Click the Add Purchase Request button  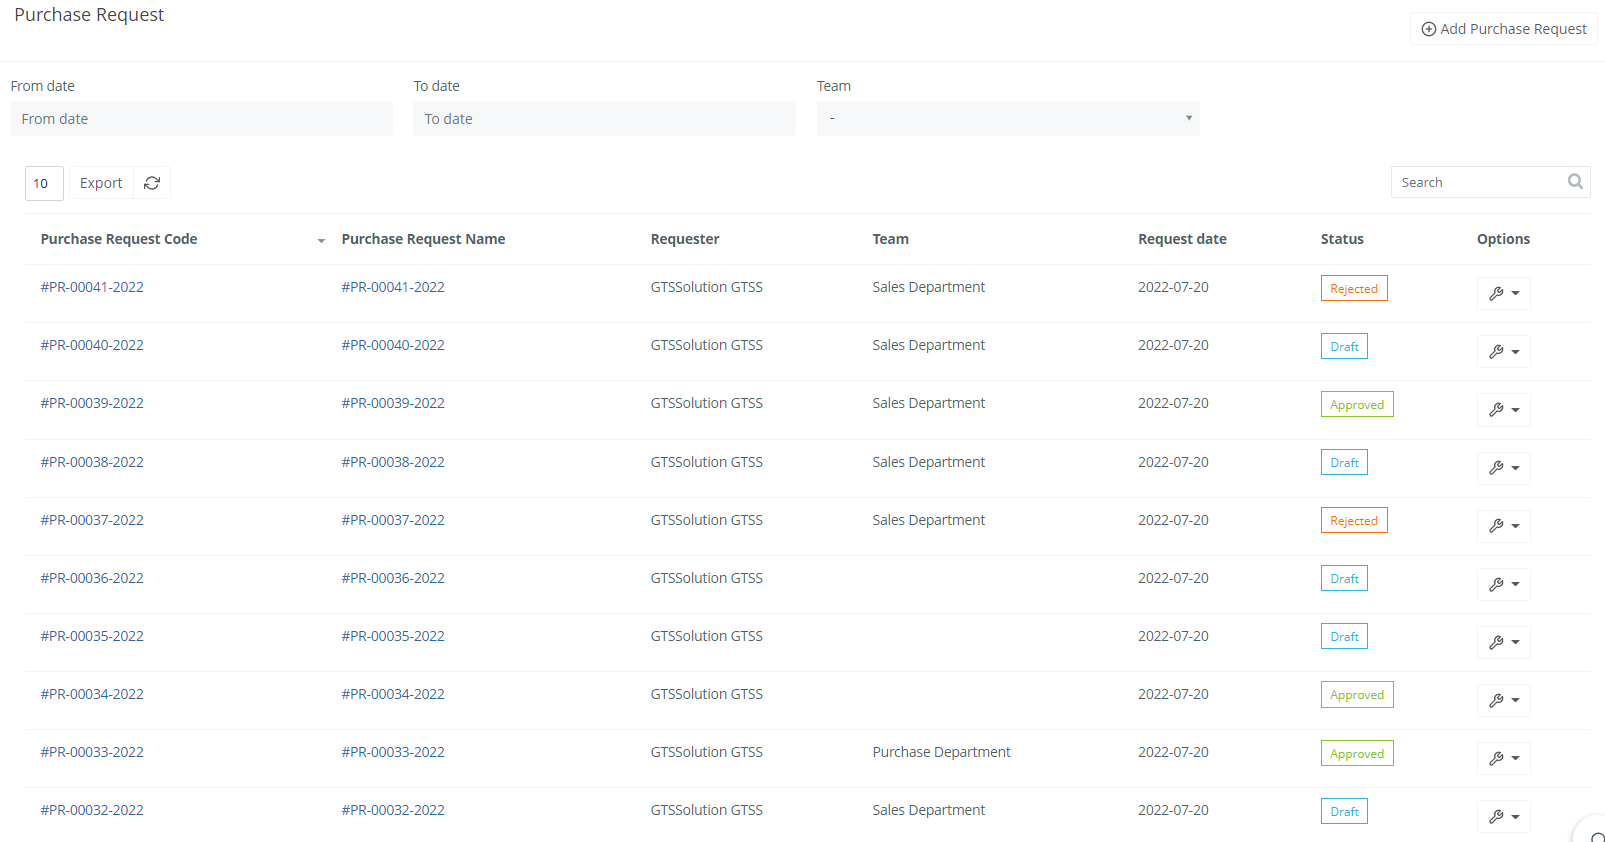pyautogui.click(x=1503, y=29)
